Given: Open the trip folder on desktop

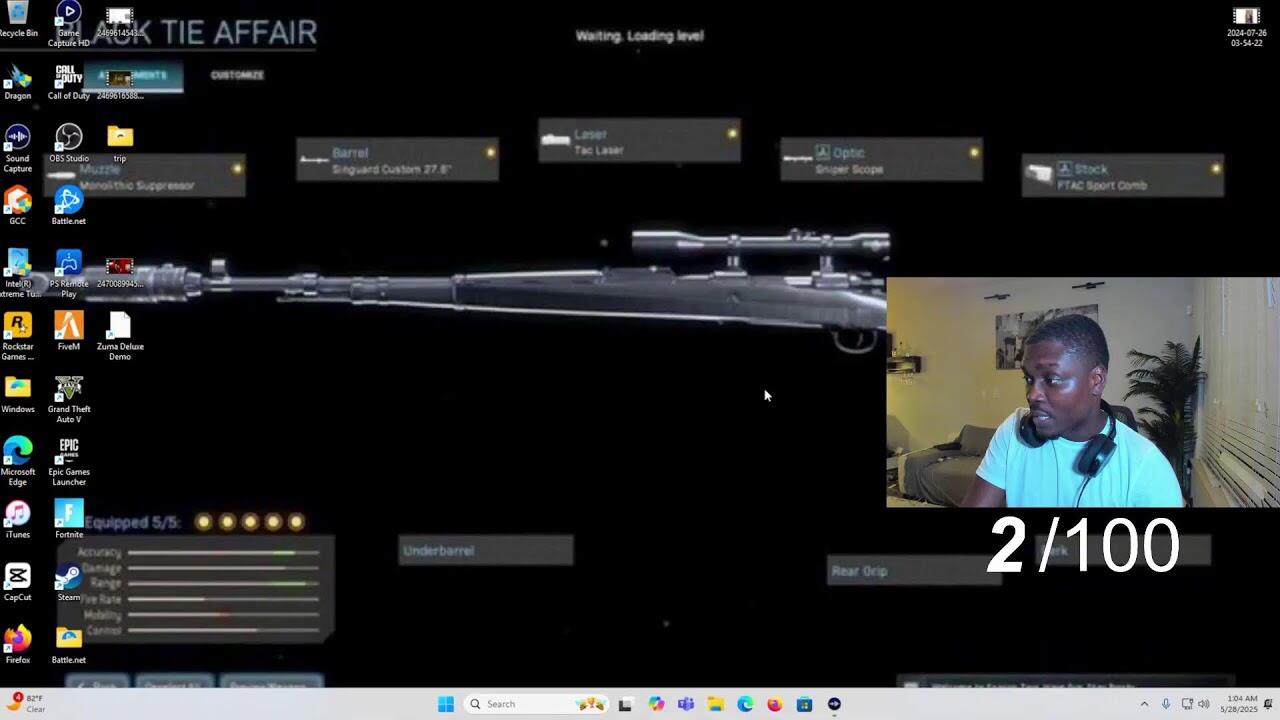Looking at the screenshot, I should tap(119, 138).
